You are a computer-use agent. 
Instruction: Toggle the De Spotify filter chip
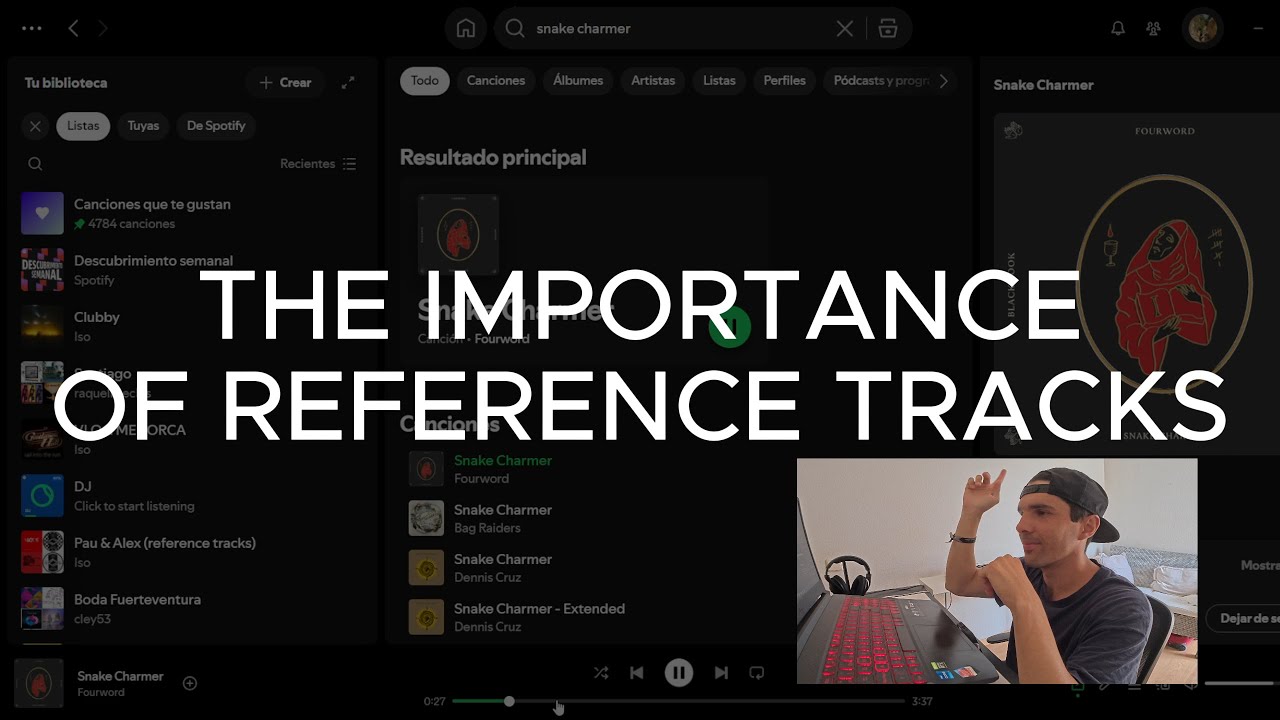(x=216, y=126)
